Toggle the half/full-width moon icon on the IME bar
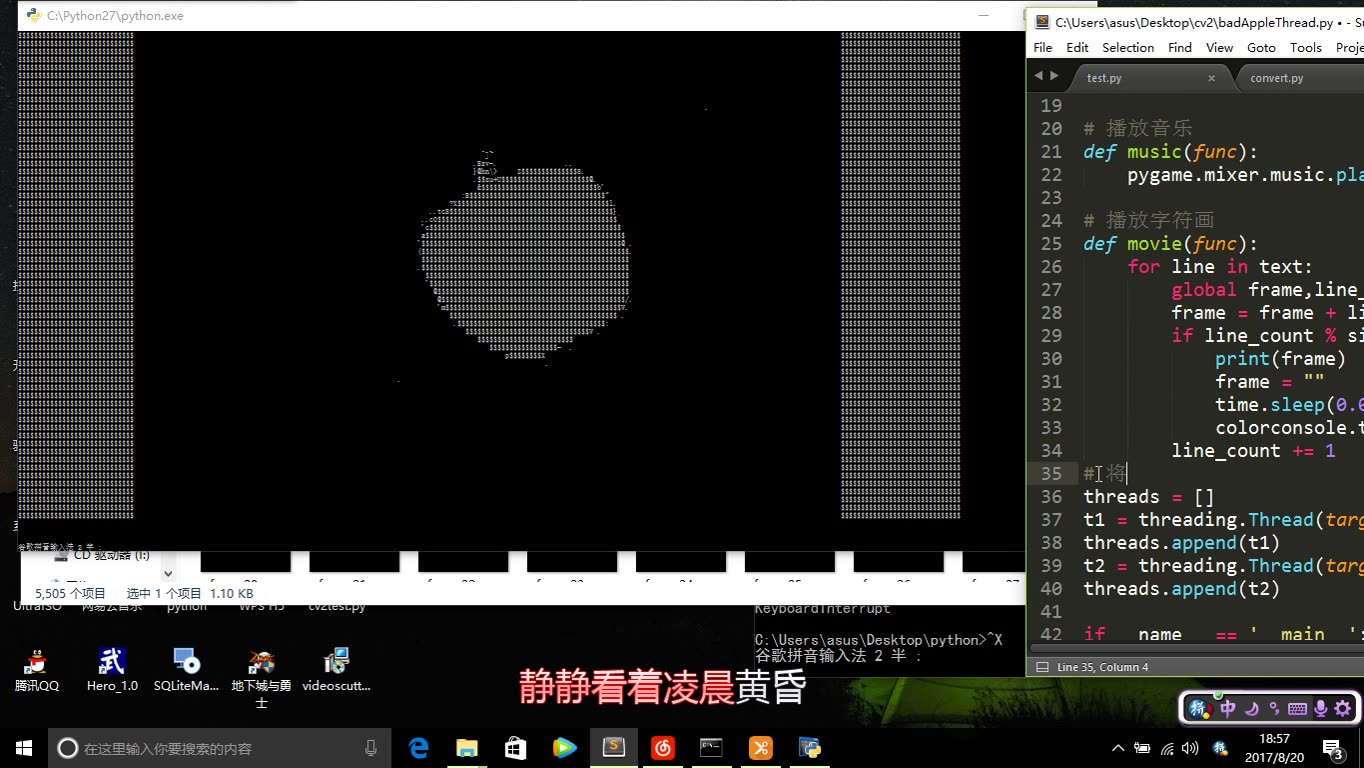 click(1253, 709)
